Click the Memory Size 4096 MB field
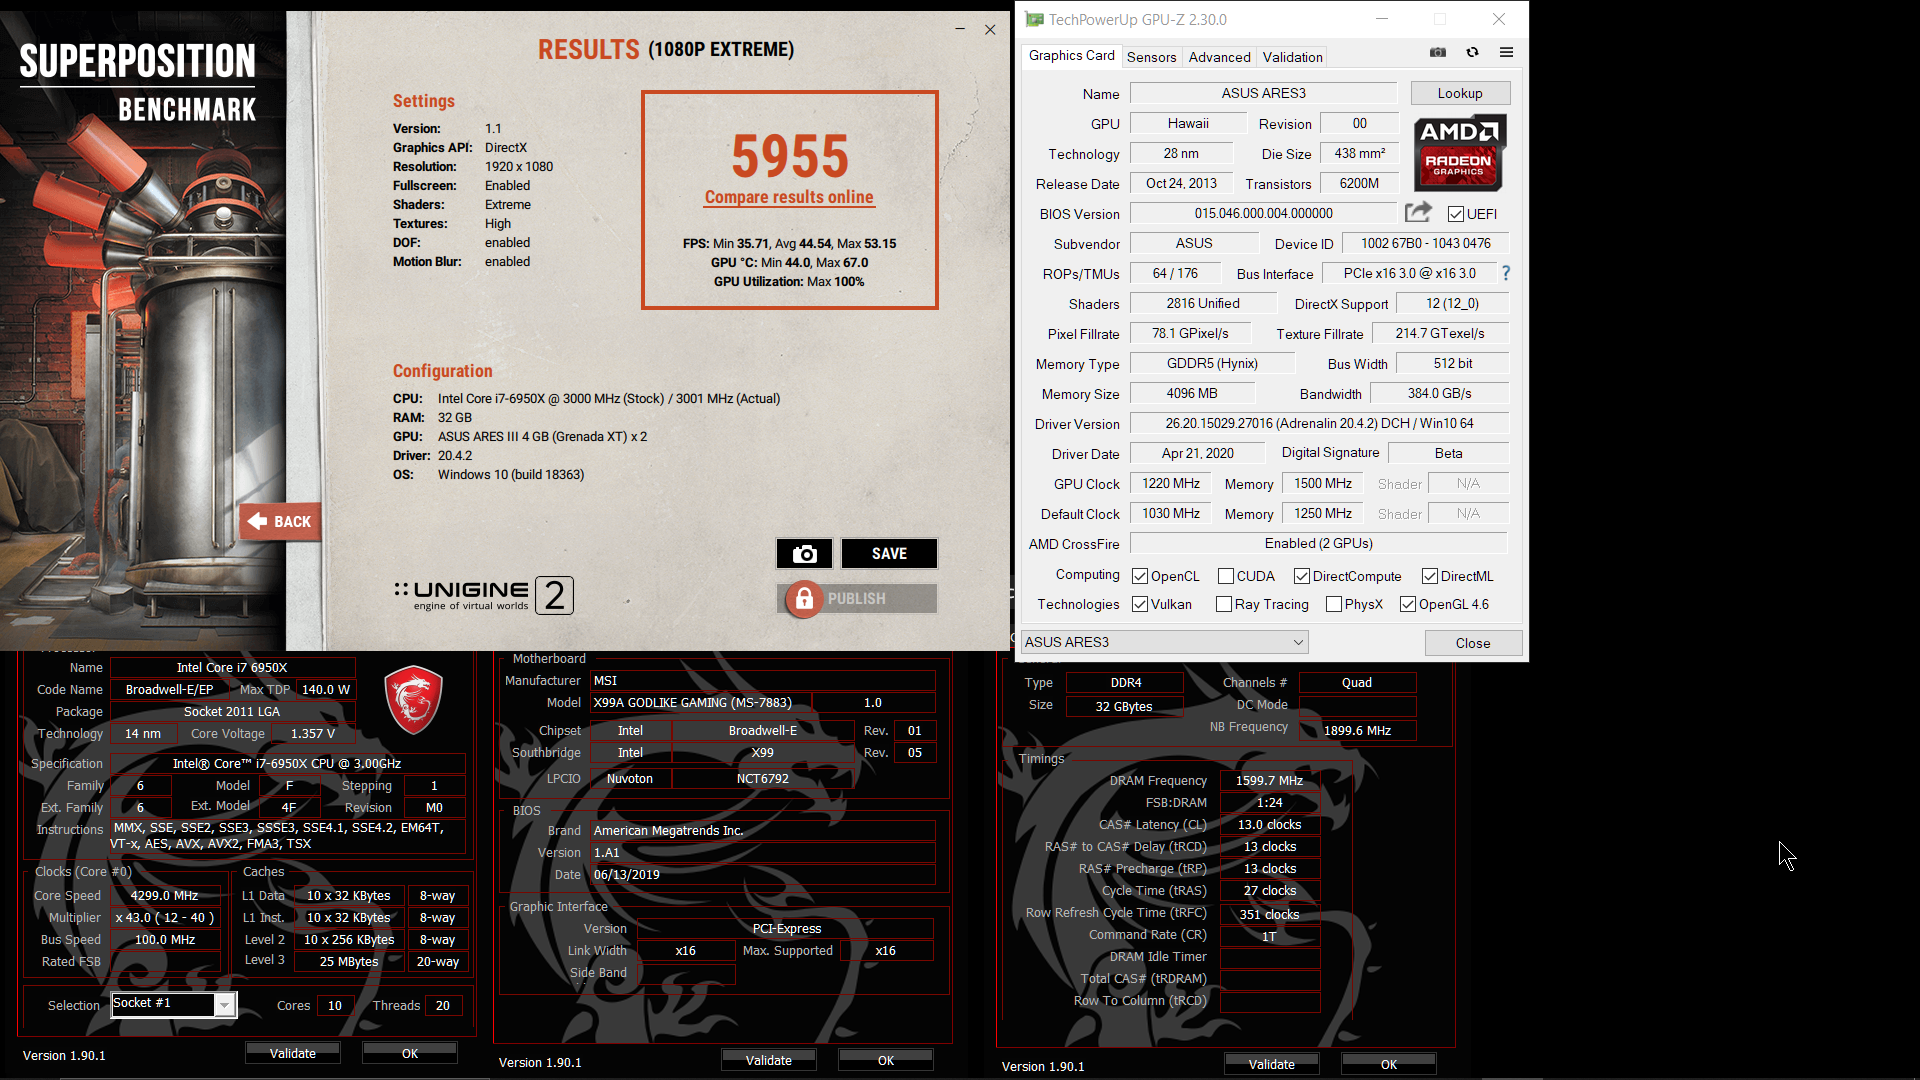The image size is (1920, 1080). click(x=1192, y=393)
